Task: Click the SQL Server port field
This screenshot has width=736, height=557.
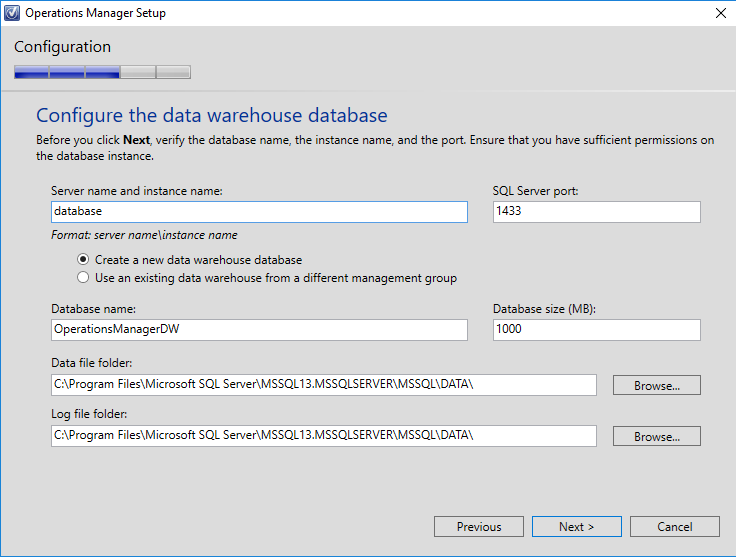Action: (x=597, y=212)
